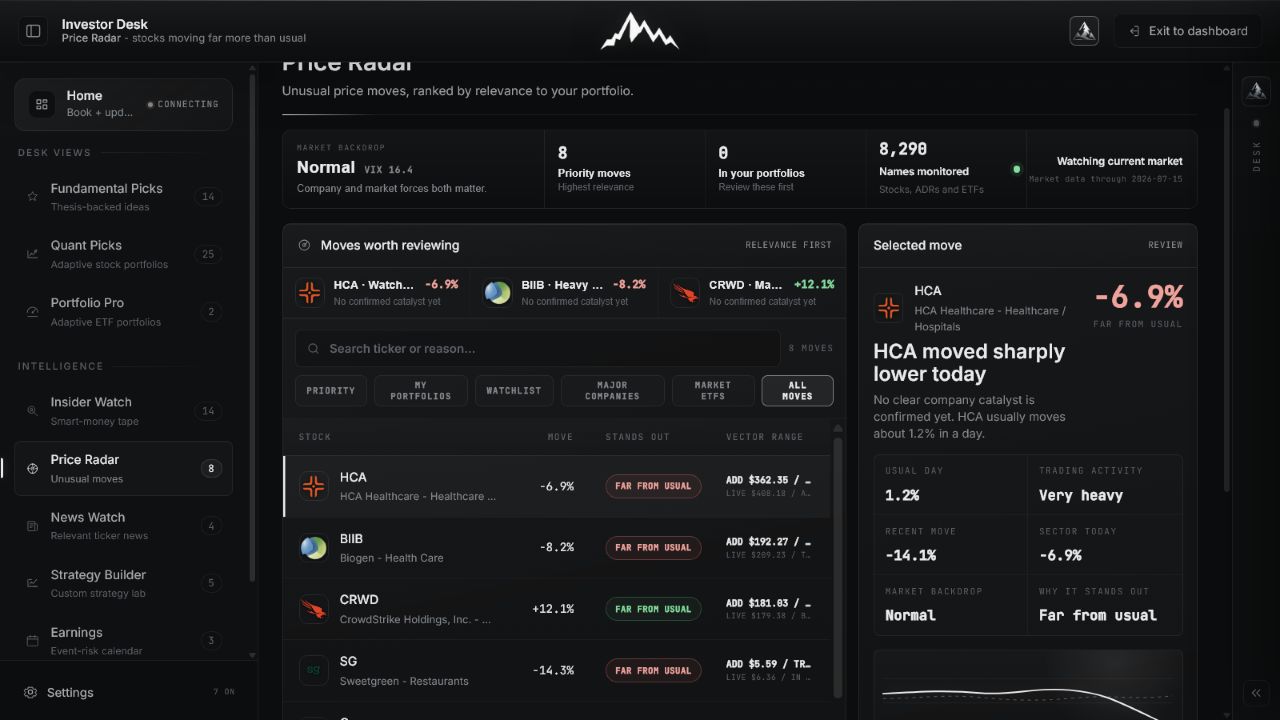Open the SG Sweetgreen row
This screenshot has height=720, width=1280.
(557, 670)
